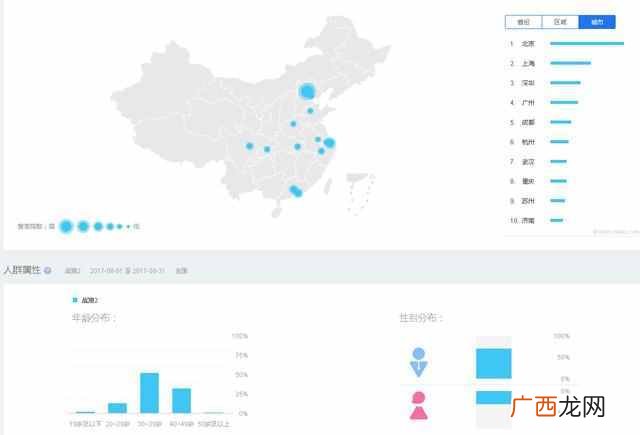
Task: Click the 广州 rank 4 row label
Action: (x=528, y=102)
